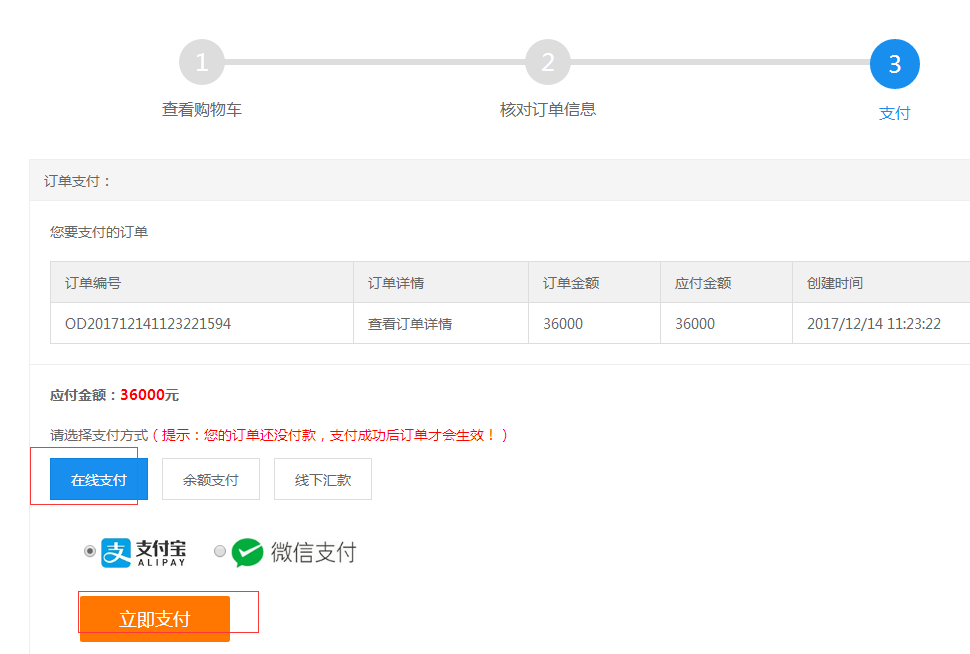Switch to the 在线支付 tab
970x654 pixels.
[99, 479]
